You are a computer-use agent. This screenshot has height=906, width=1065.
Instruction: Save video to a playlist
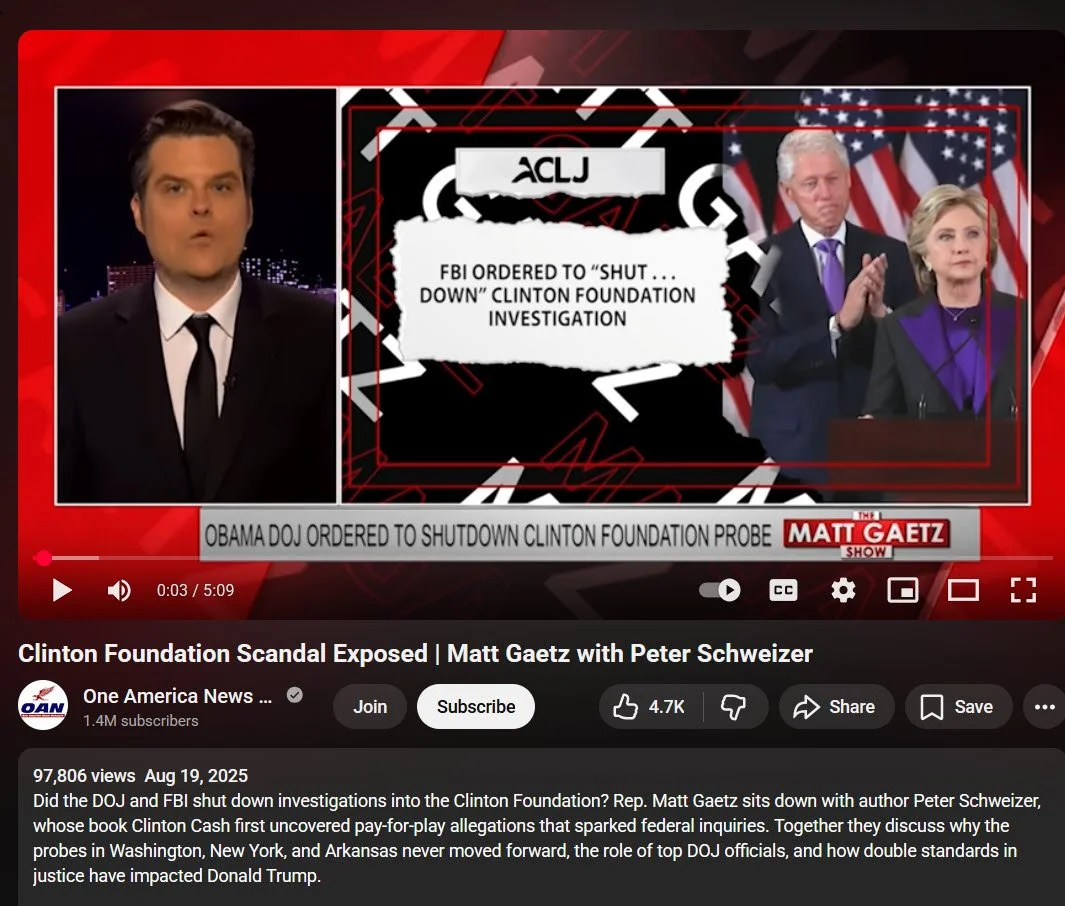[x=958, y=706]
